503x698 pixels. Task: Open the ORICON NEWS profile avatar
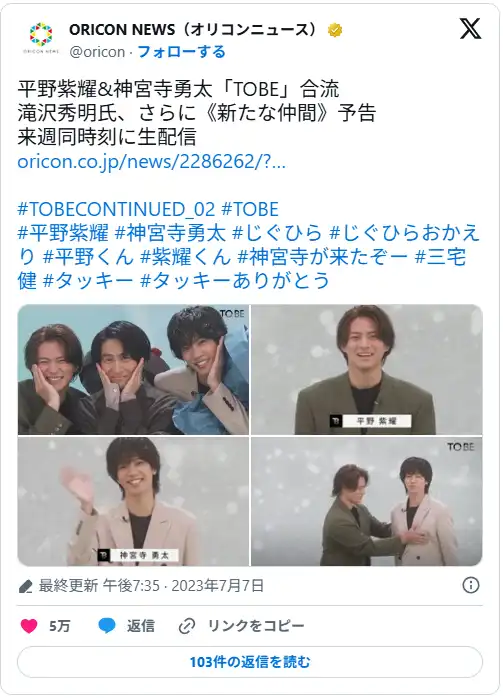click(41, 38)
